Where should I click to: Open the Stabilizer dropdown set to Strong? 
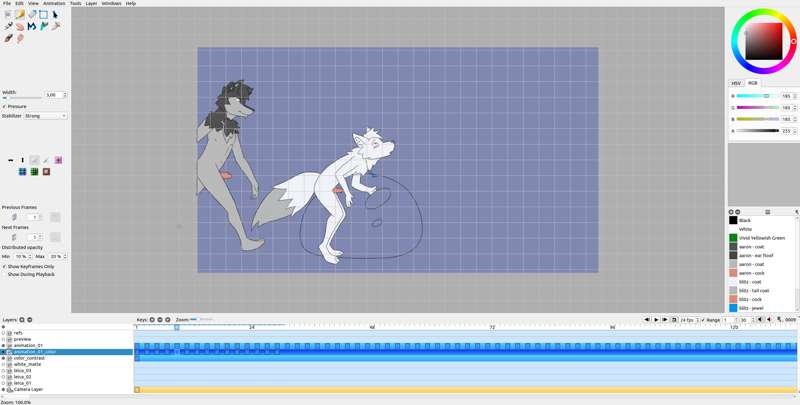pos(45,116)
